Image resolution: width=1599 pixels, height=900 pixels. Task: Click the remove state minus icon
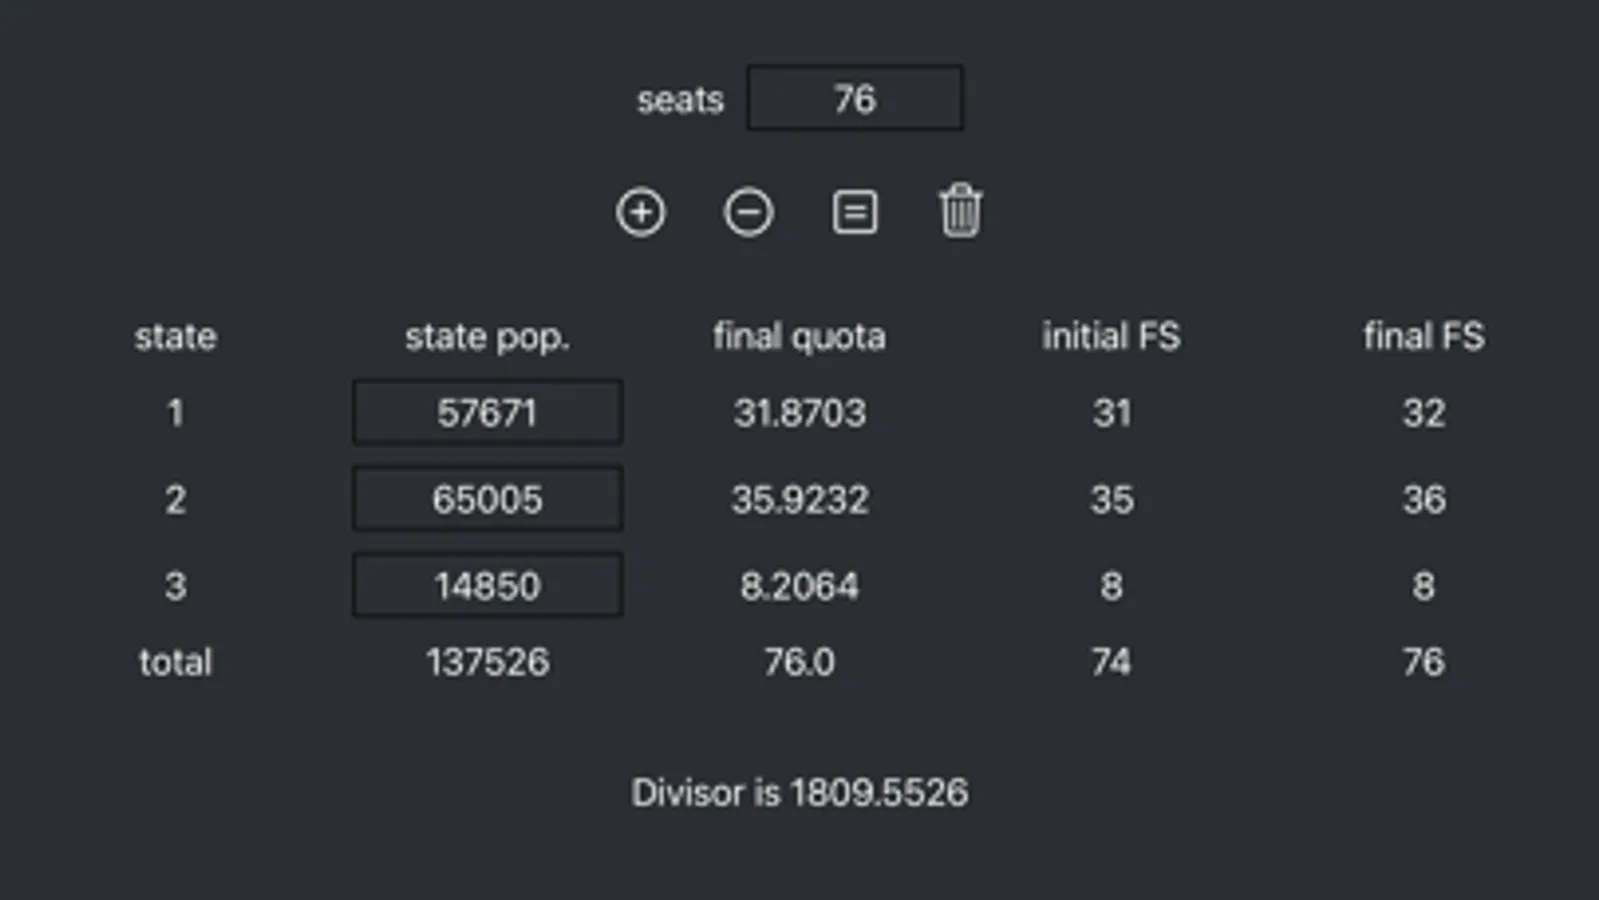click(x=748, y=212)
